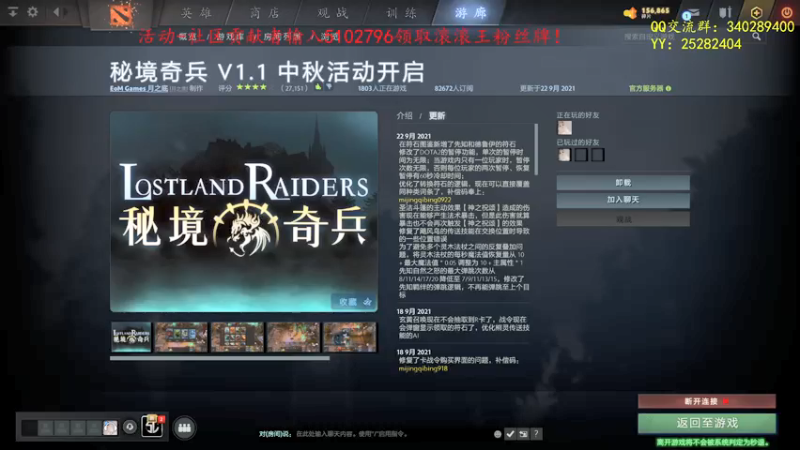800x450 pixels.
Task: Select the third screenshot thumbnail
Action: 237,337
